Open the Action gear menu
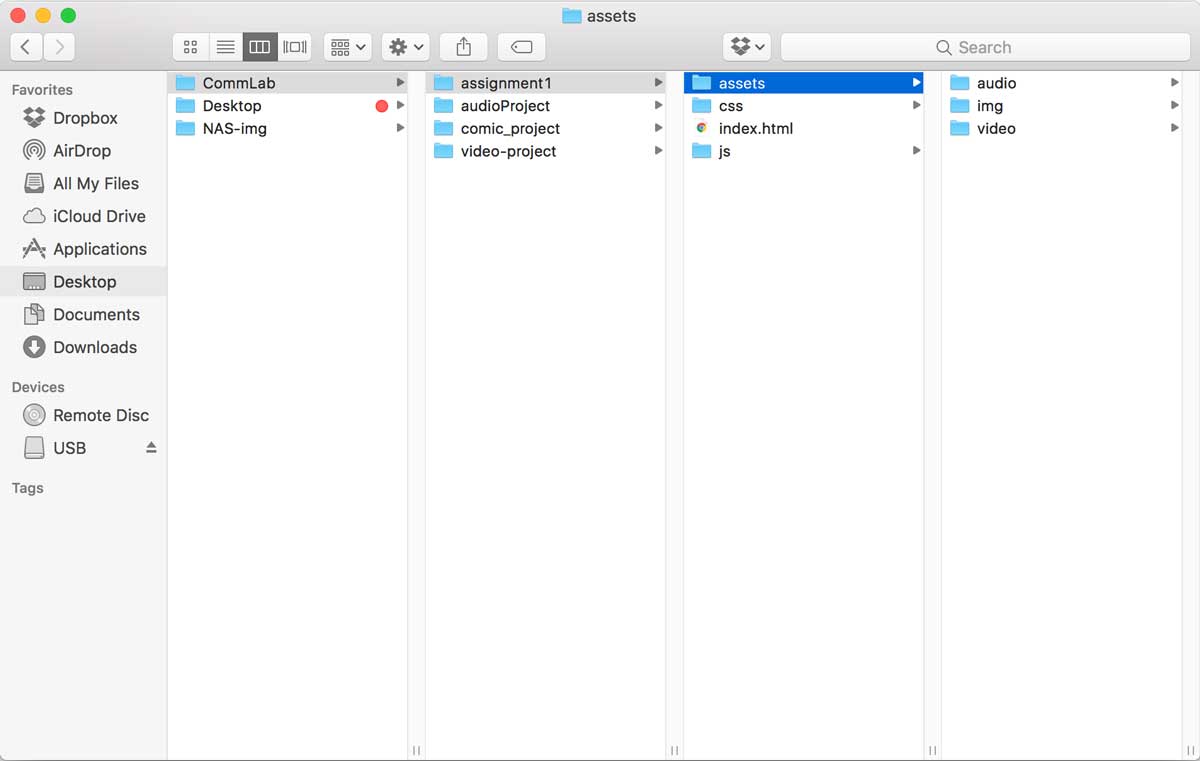1200x761 pixels. pyautogui.click(x=406, y=47)
